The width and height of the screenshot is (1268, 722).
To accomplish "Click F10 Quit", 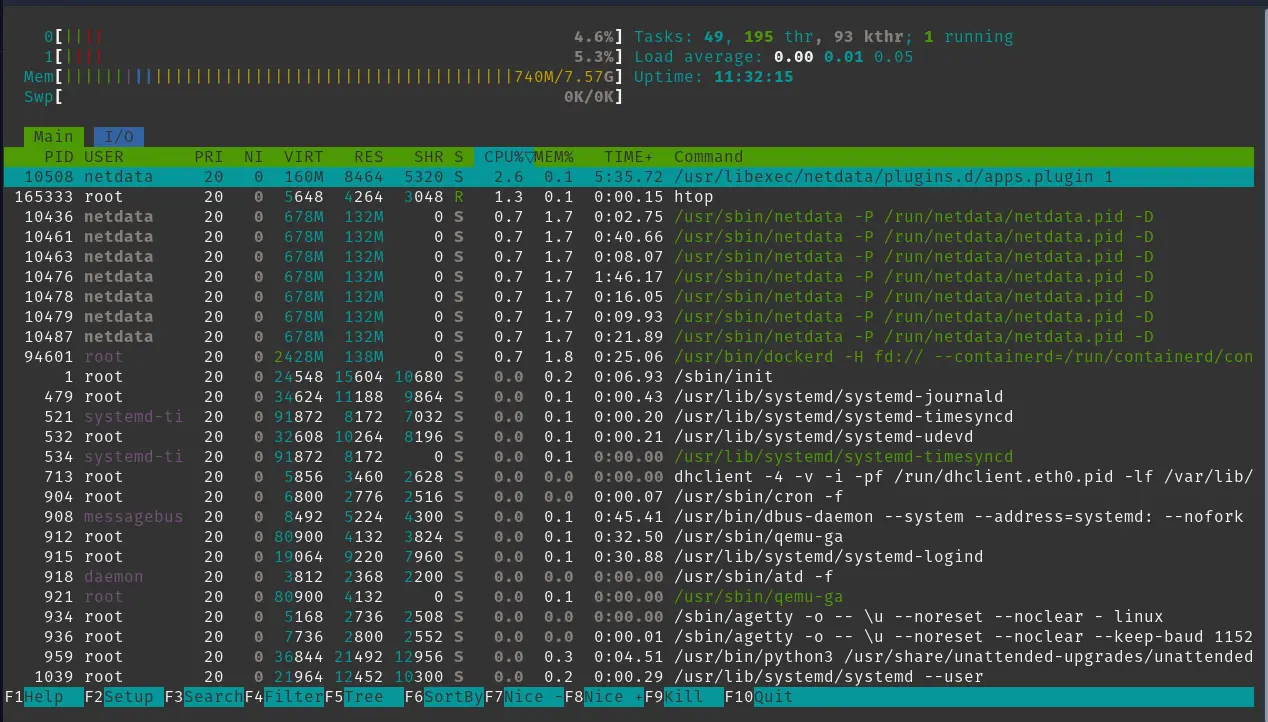I will (760, 696).
